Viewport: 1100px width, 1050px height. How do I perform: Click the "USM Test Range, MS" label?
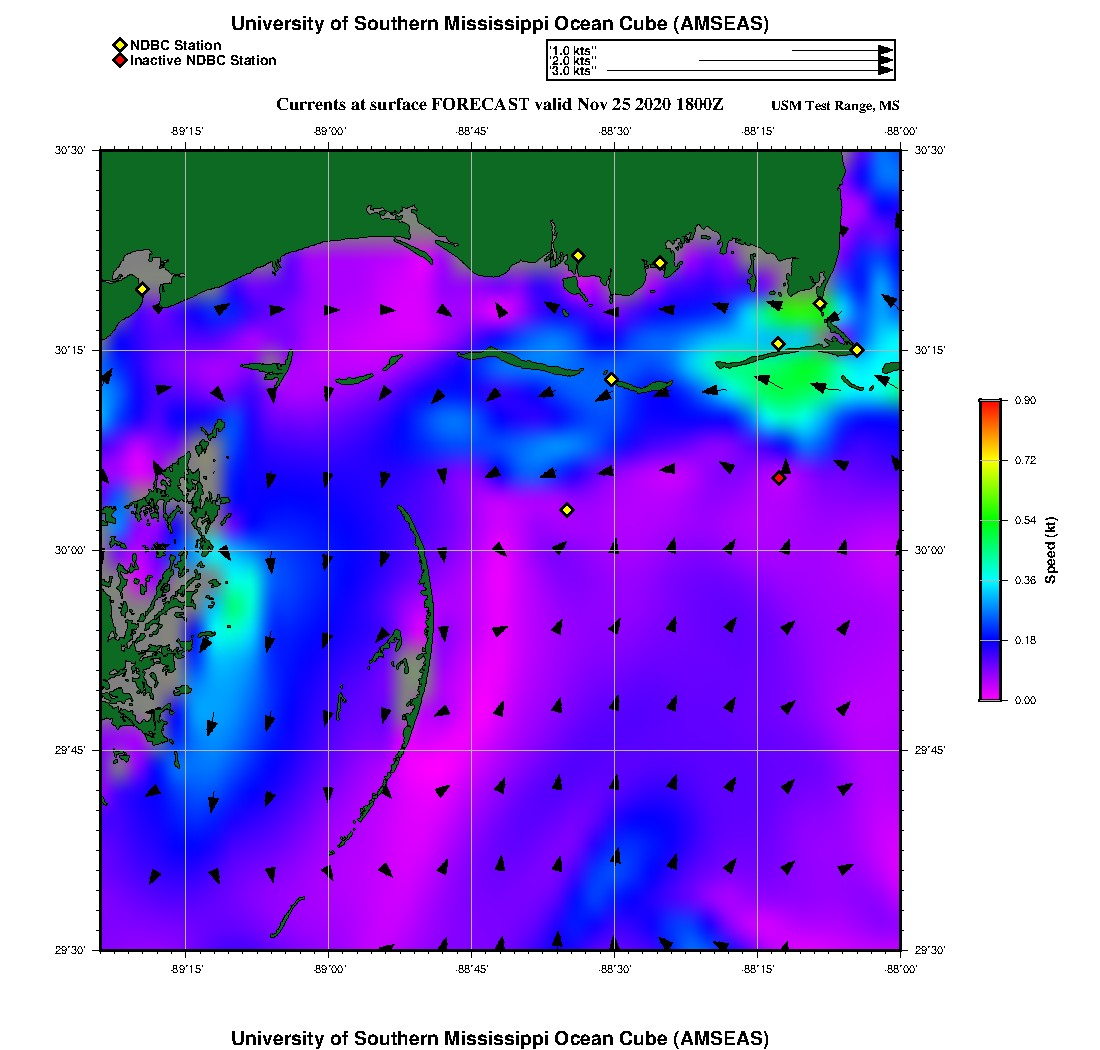click(835, 106)
